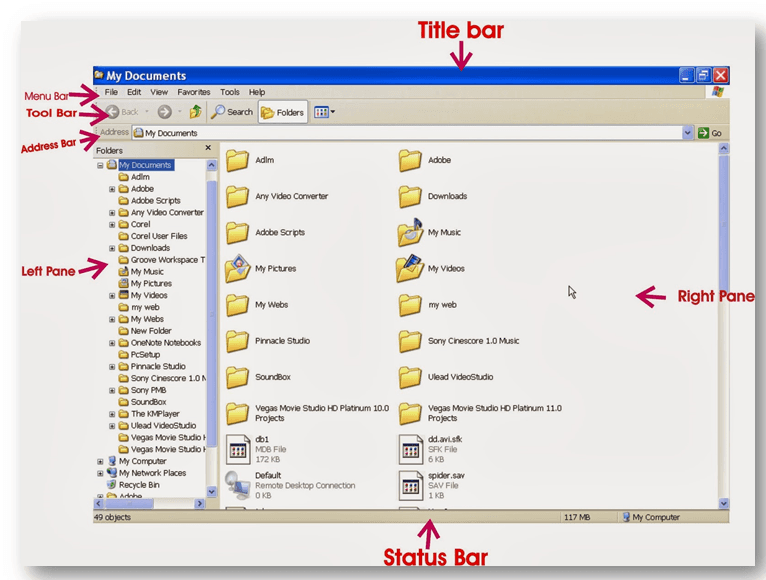Open the Edit menu
Screen dimensions: 766x580
coord(134,92)
